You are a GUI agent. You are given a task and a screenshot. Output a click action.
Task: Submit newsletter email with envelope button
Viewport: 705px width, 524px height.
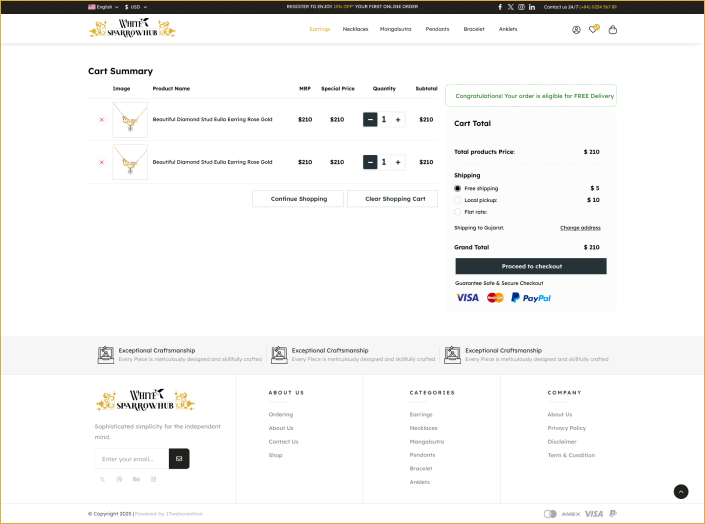tap(179, 459)
